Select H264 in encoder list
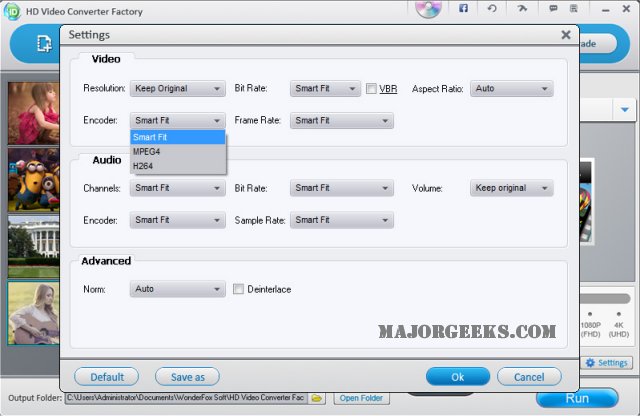This screenshot has width=640, height=416. (x=178, y=166)
